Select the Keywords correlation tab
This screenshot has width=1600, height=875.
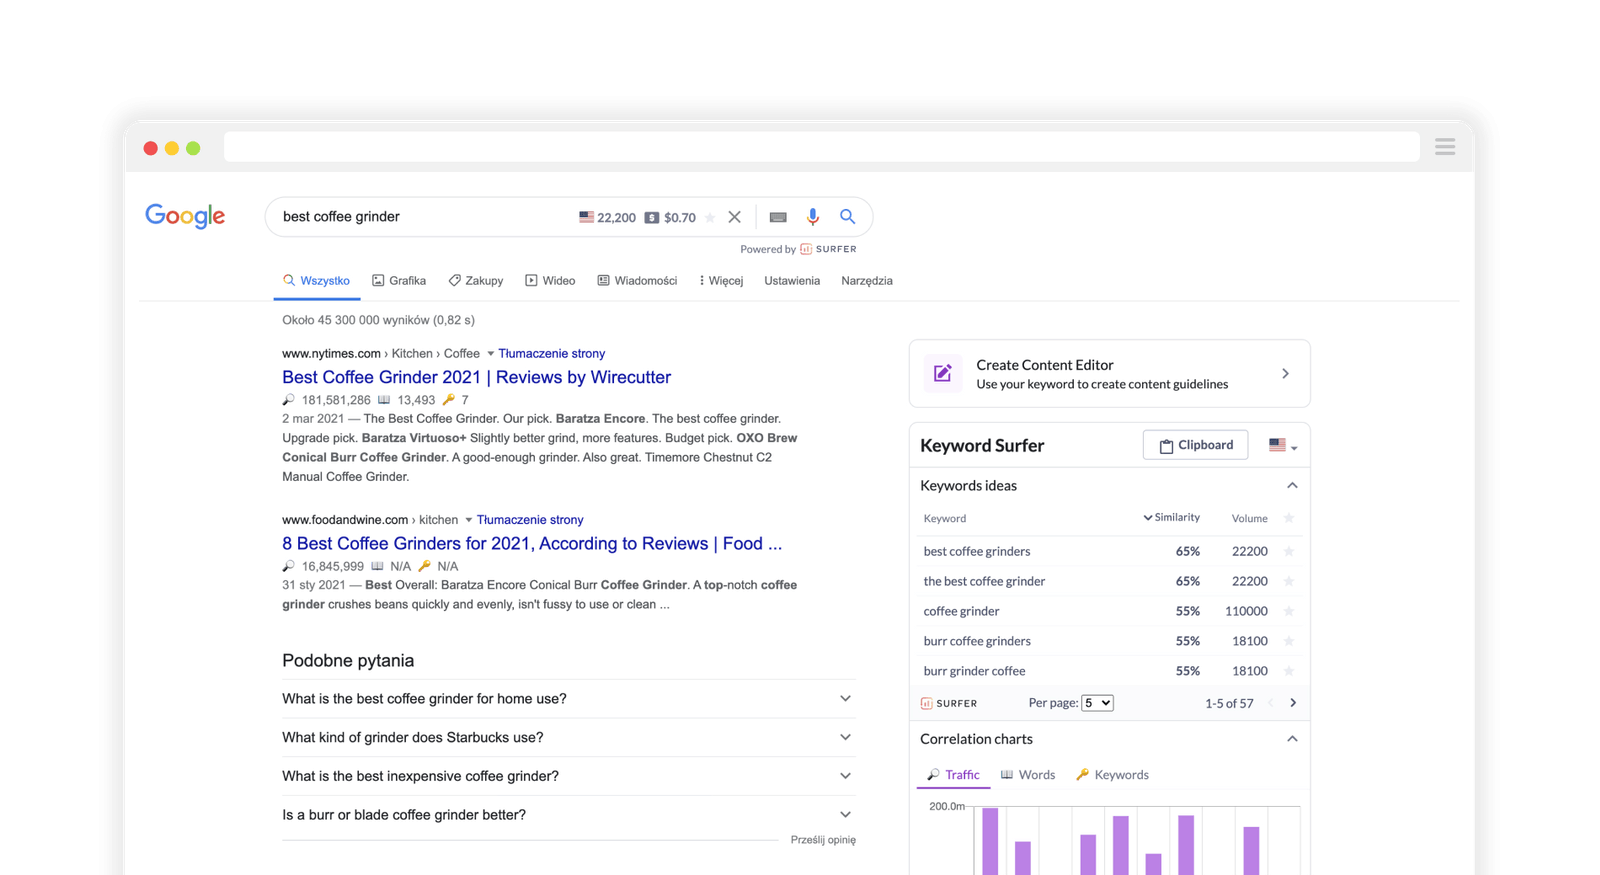pos(1112,775)
